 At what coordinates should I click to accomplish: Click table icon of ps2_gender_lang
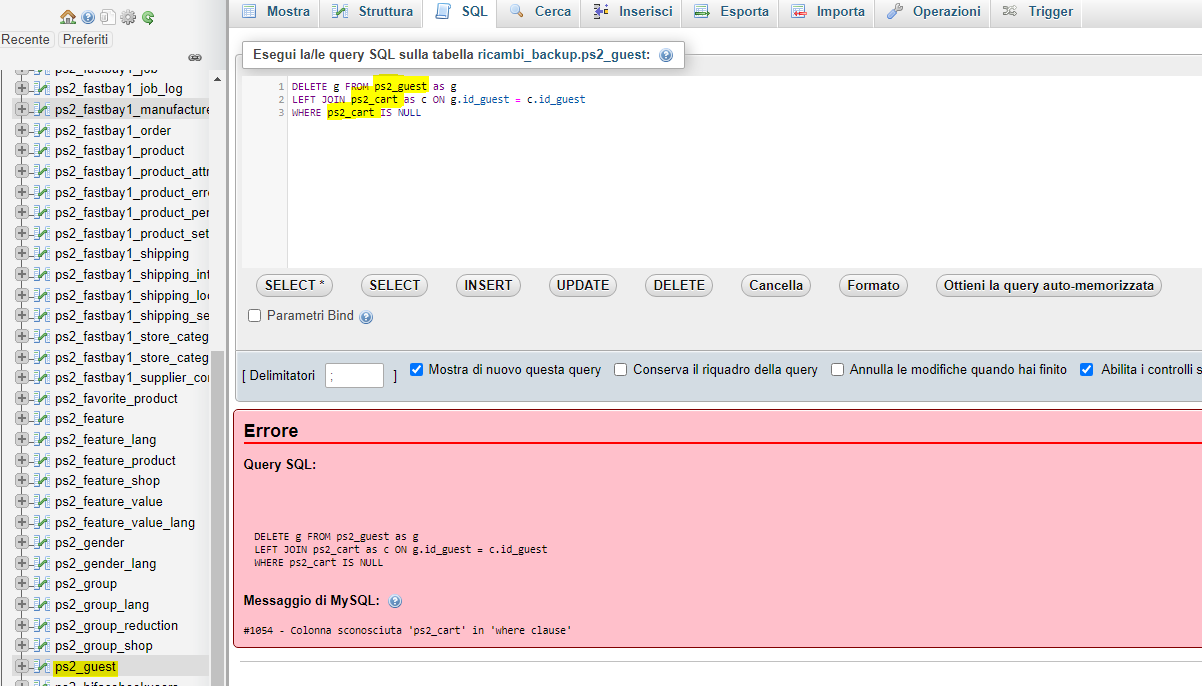[41, 563]
